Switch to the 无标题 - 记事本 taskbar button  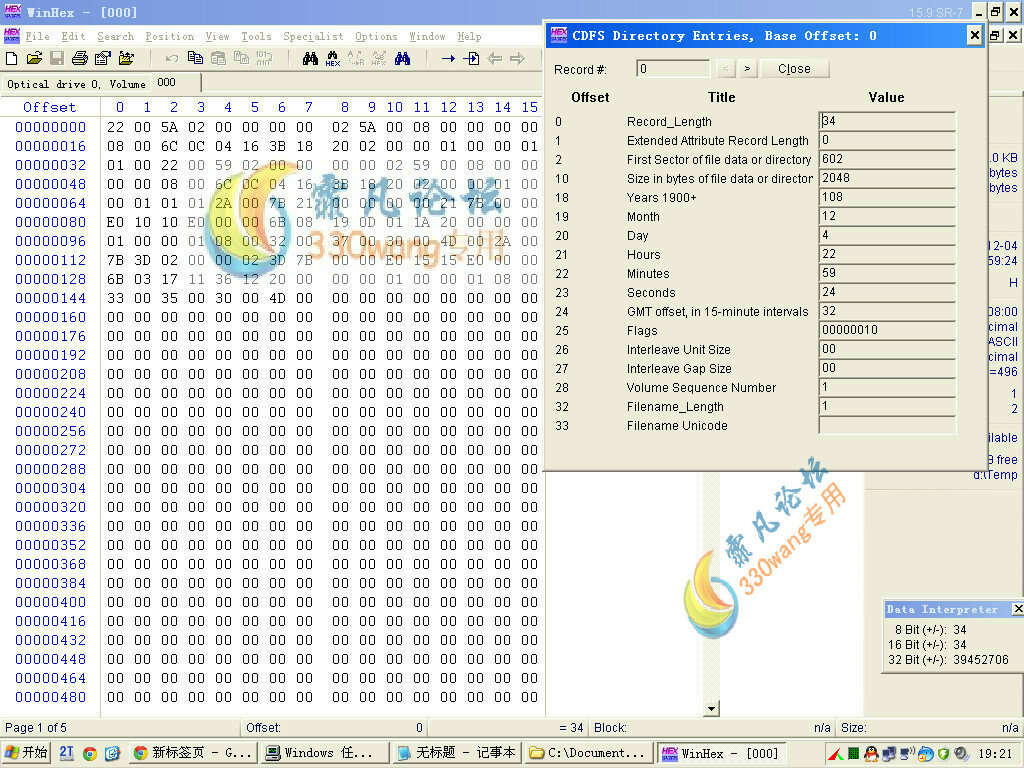[x=457, y=753]
